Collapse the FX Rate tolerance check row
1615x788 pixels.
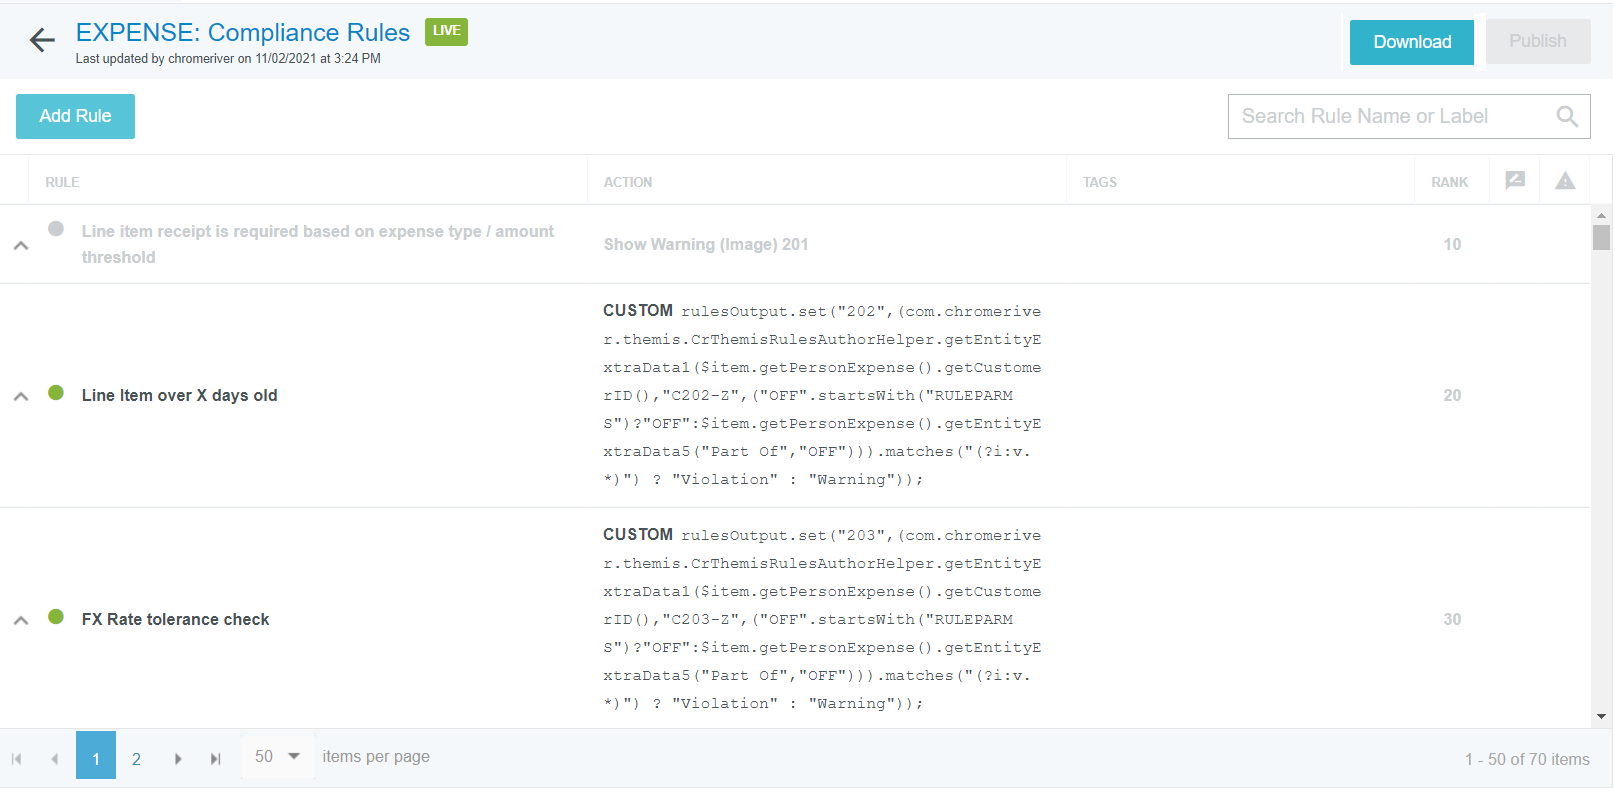(21, 620)
